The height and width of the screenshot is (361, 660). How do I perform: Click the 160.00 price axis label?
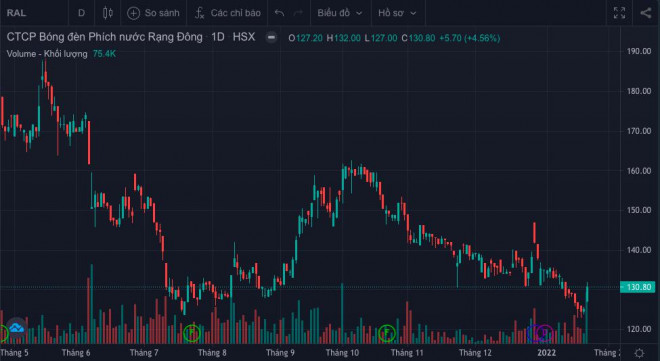(639, 171)
